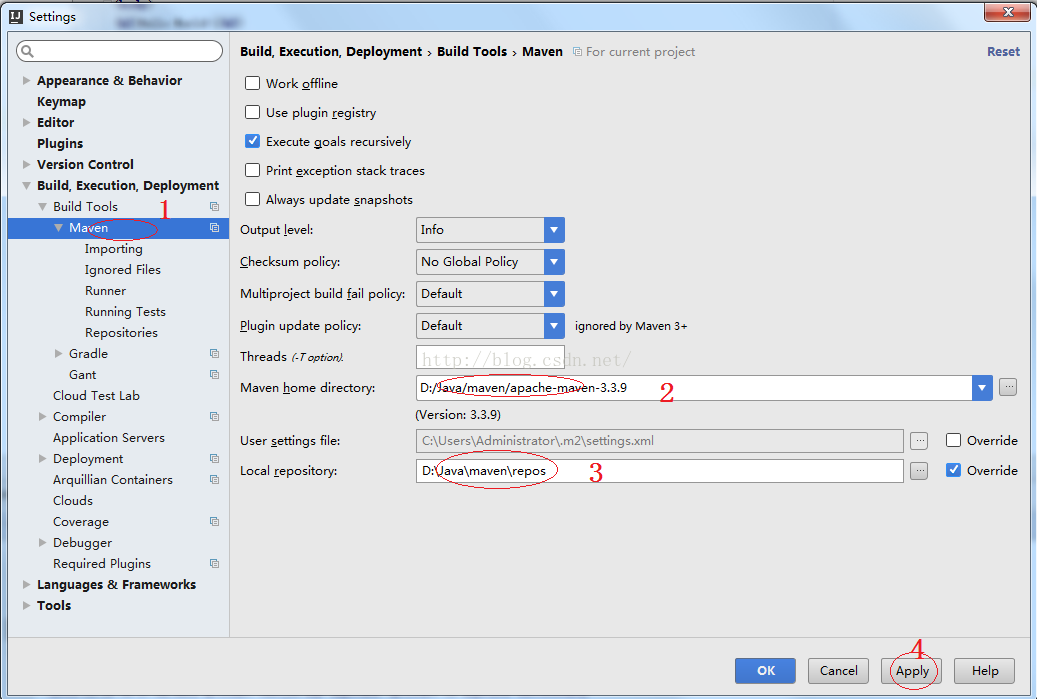Browse for Maven home directory
Viewport: 1037px width, 699px height.
point(1007,387)
